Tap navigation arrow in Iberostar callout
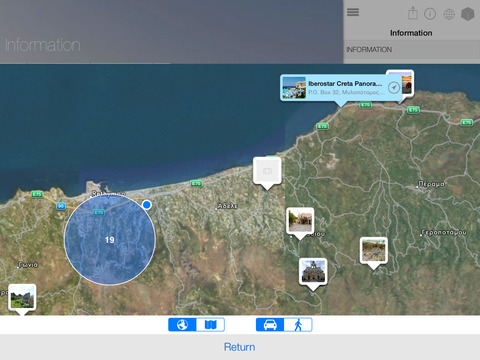 coord(394,88)
